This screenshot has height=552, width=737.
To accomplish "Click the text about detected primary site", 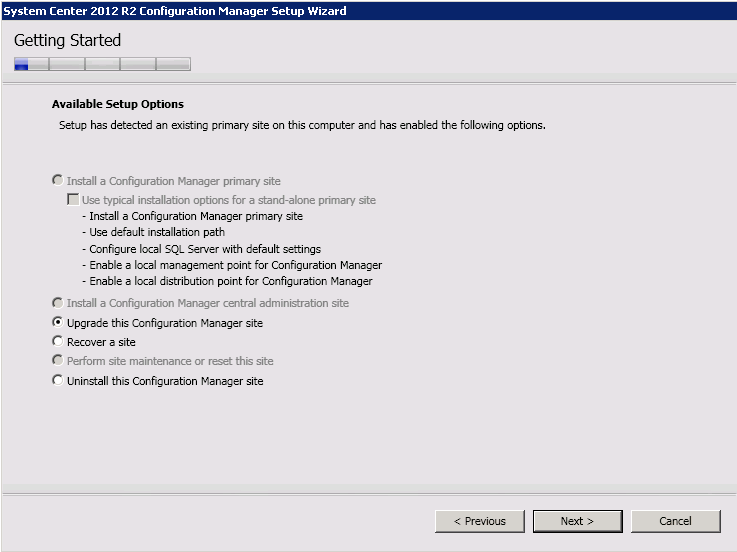I will (302, 125).
